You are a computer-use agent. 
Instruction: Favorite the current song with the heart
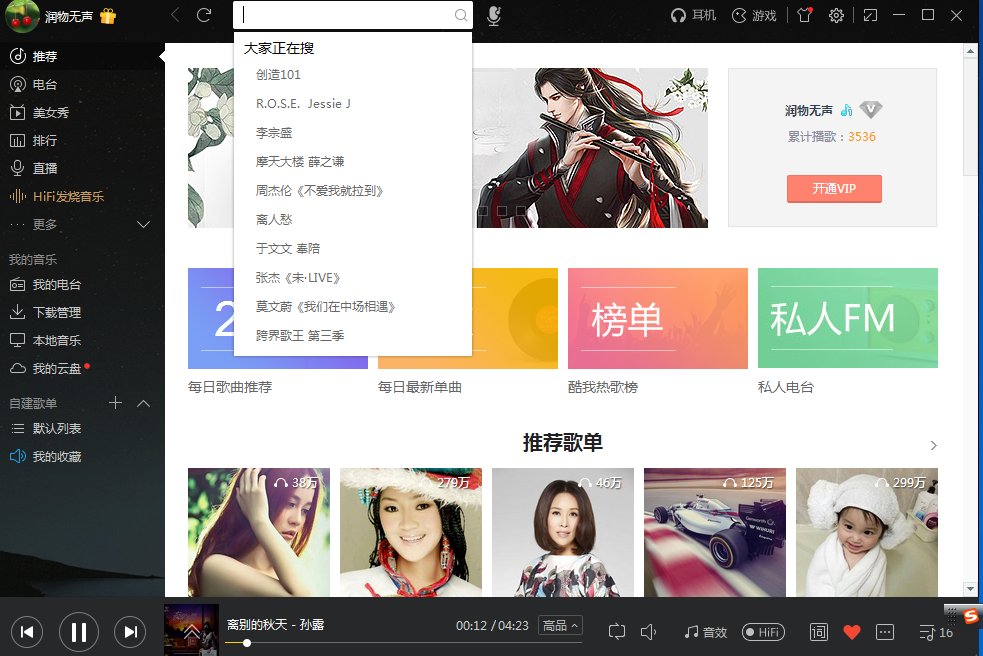[x=851, y=632]
